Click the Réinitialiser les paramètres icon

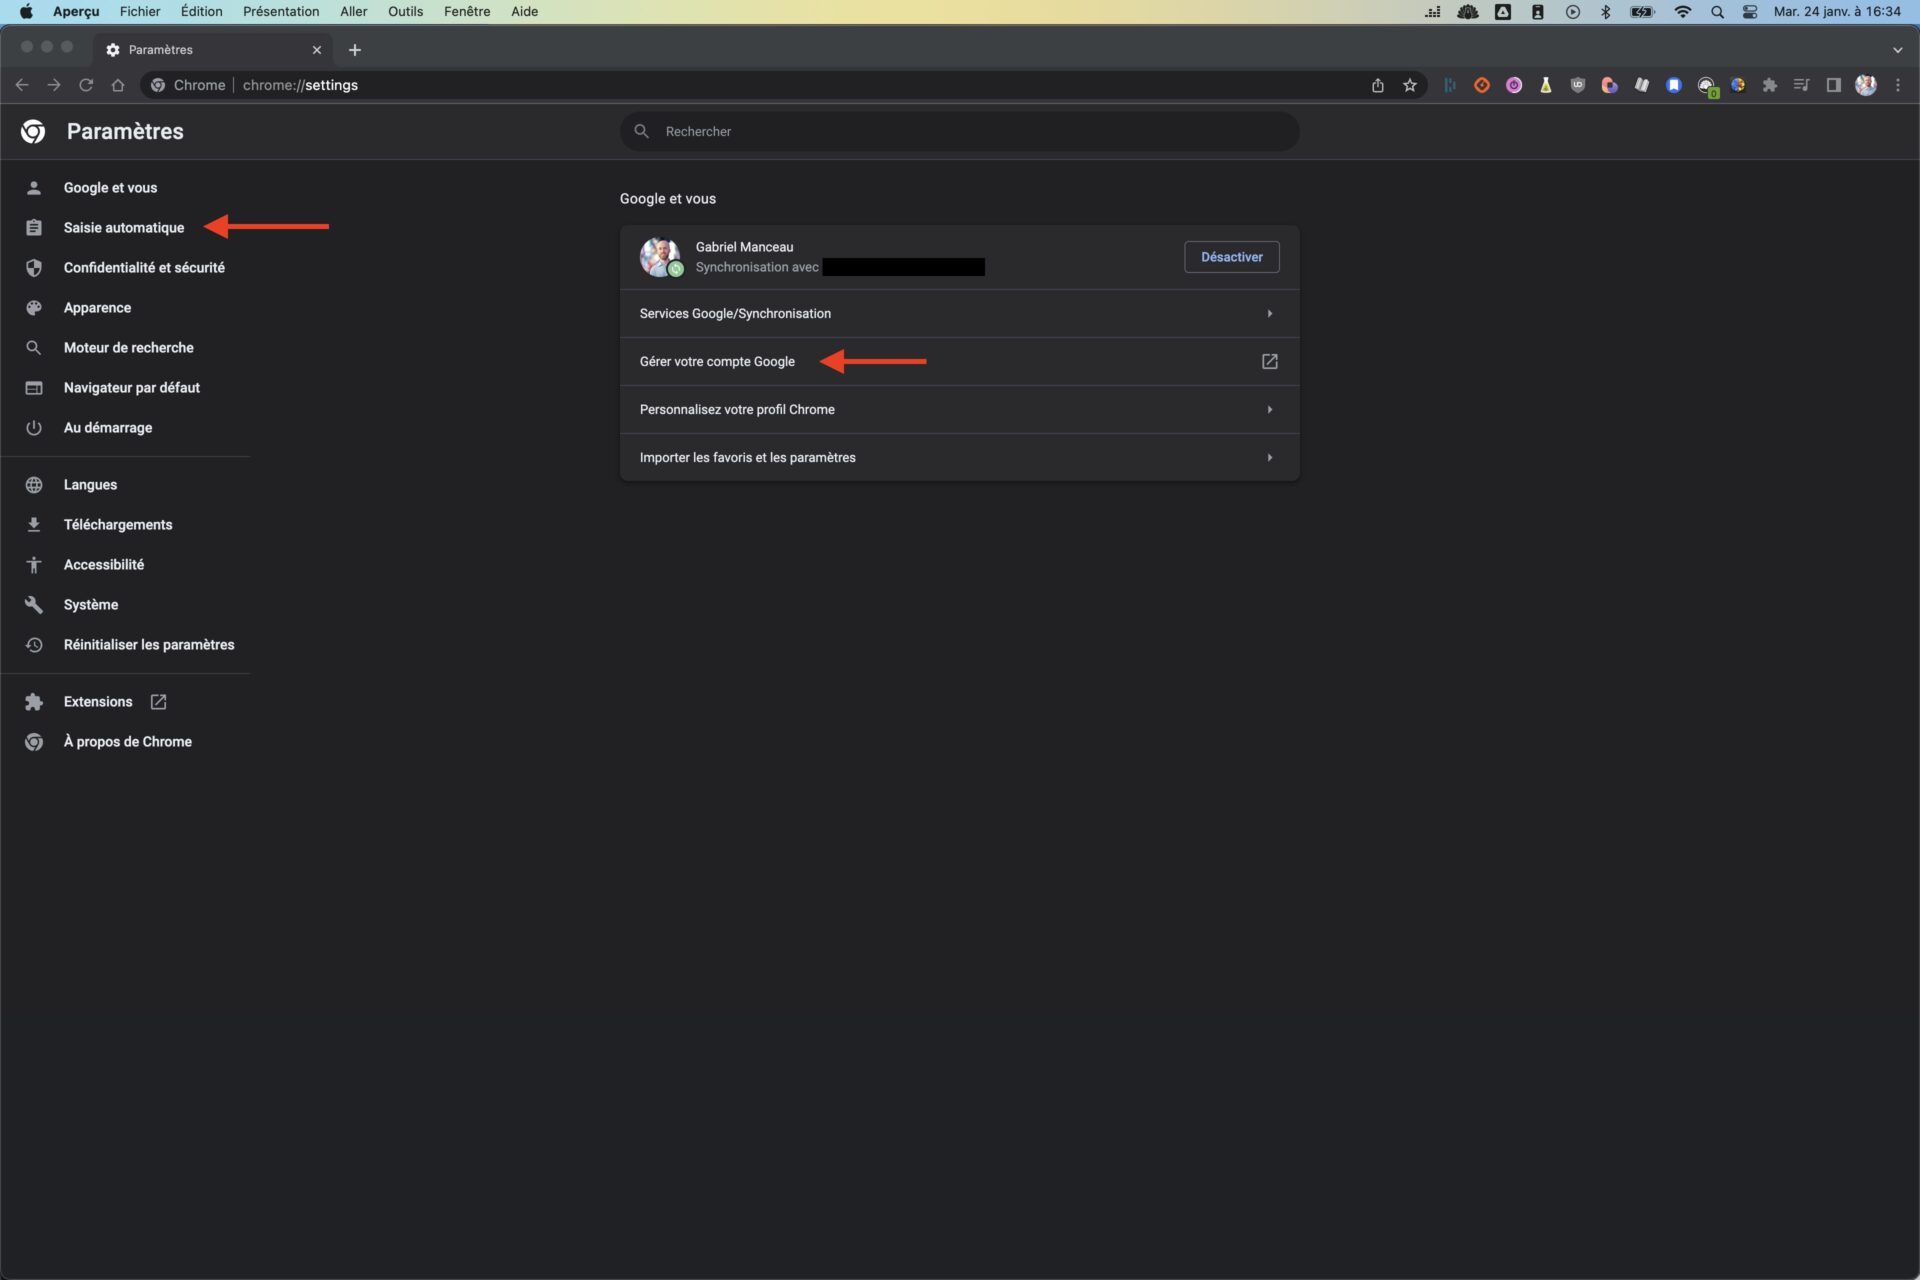pos(34,645)
